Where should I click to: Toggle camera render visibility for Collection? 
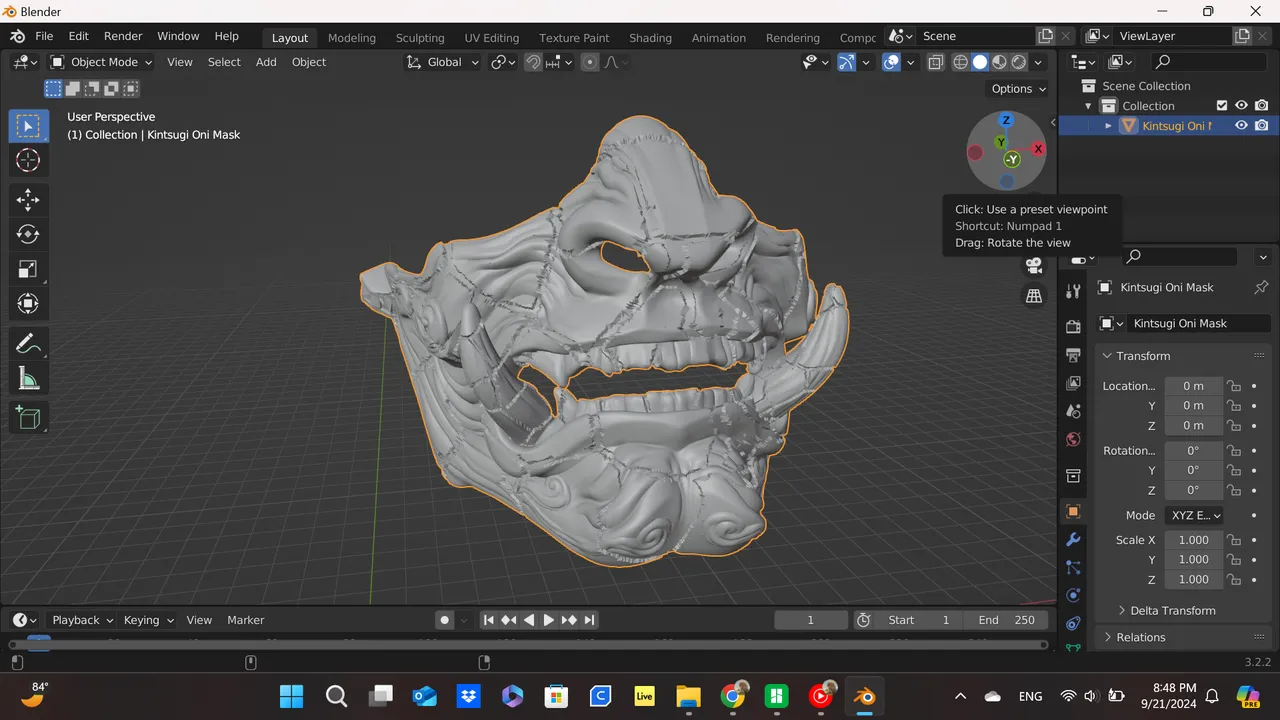pos(1262,105)
